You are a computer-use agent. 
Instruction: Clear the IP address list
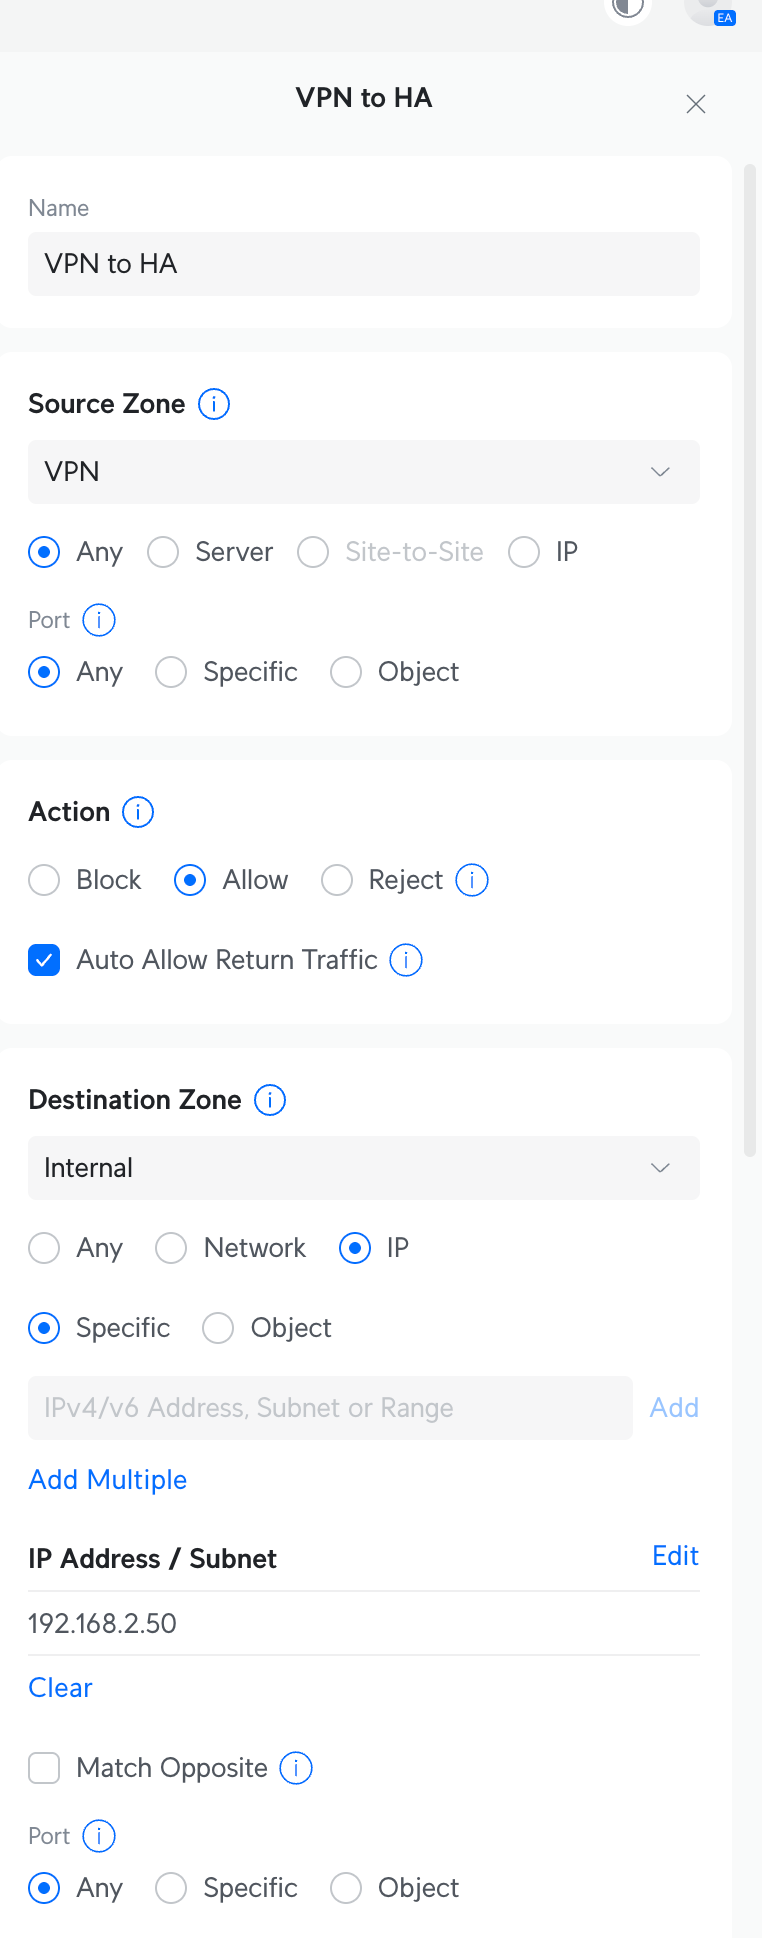click(x=60, y=1688)
